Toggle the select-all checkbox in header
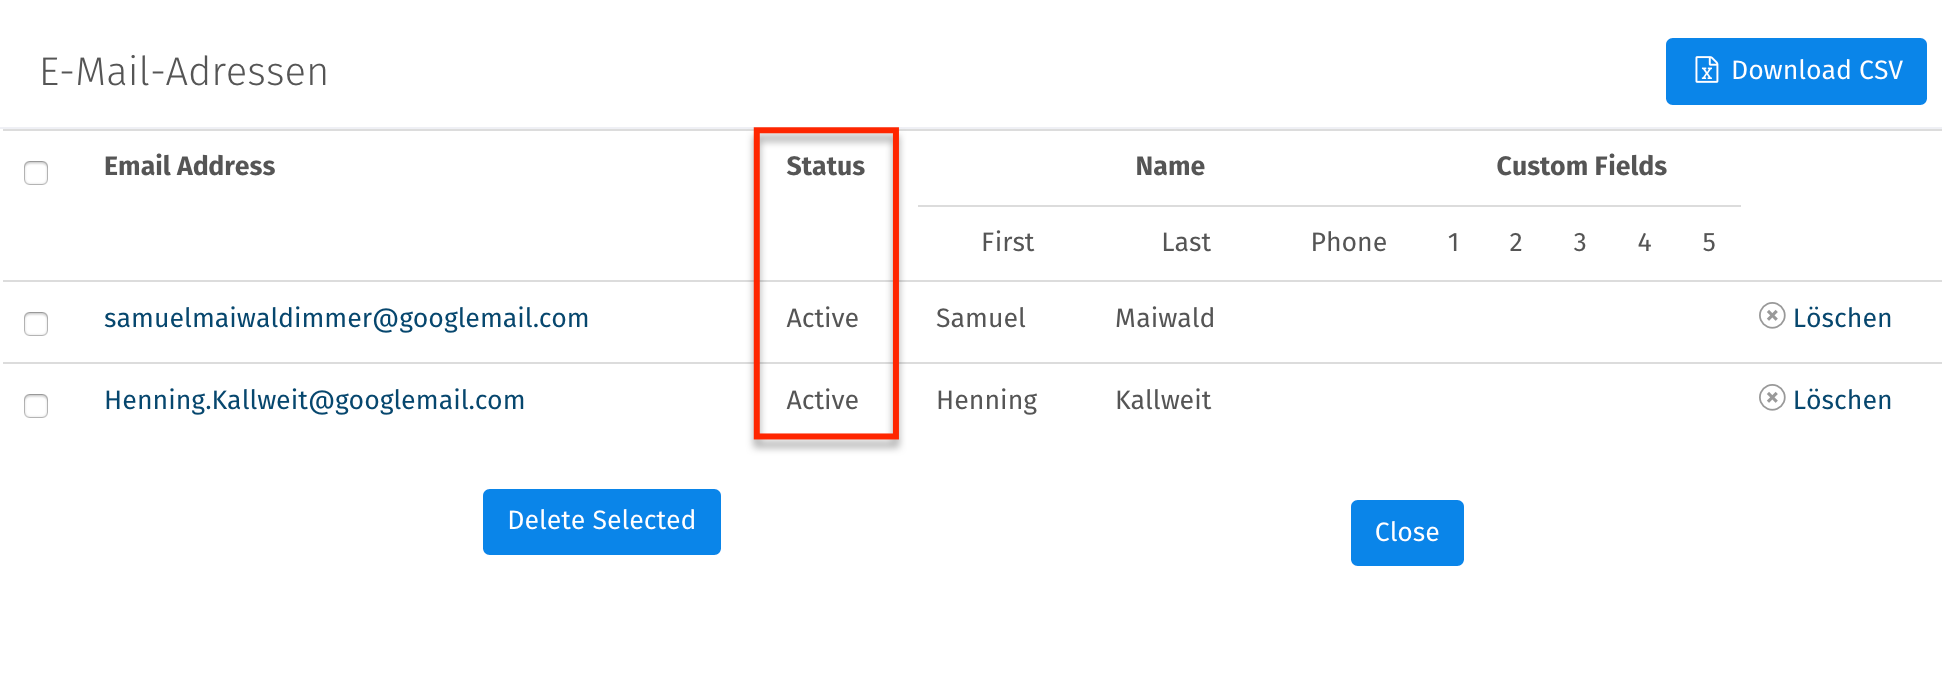The image size is (1942, 696). click(36, 173)
